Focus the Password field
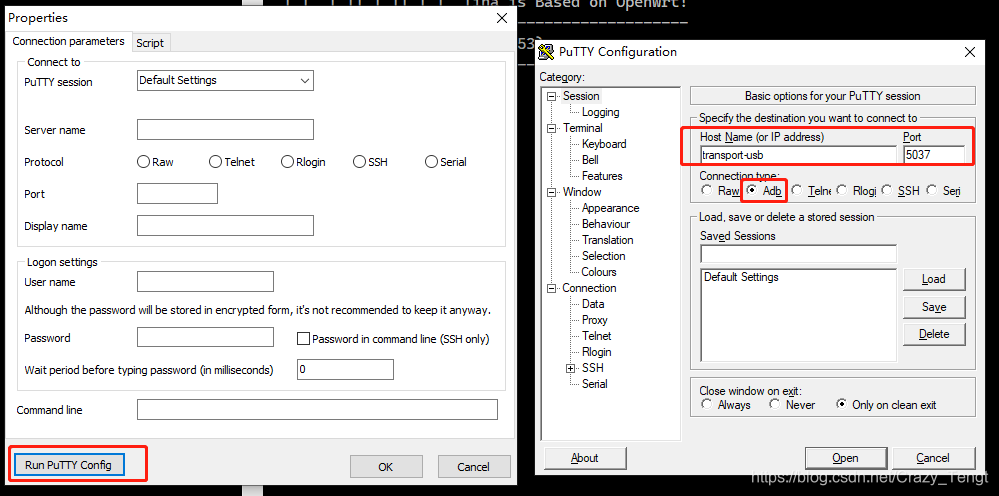The width and height of the screenshot is (999, 496). pyautogui.click(x=205, y=337)
